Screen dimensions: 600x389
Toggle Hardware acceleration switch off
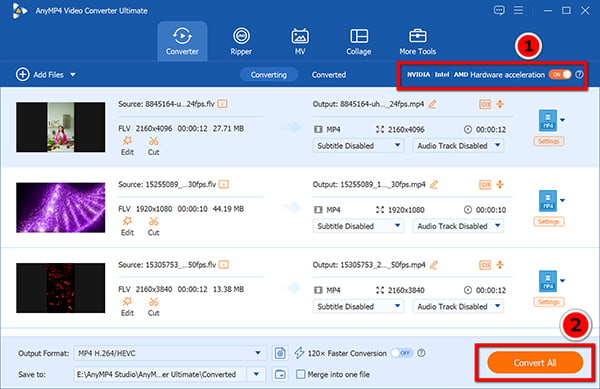pos(560,74)
